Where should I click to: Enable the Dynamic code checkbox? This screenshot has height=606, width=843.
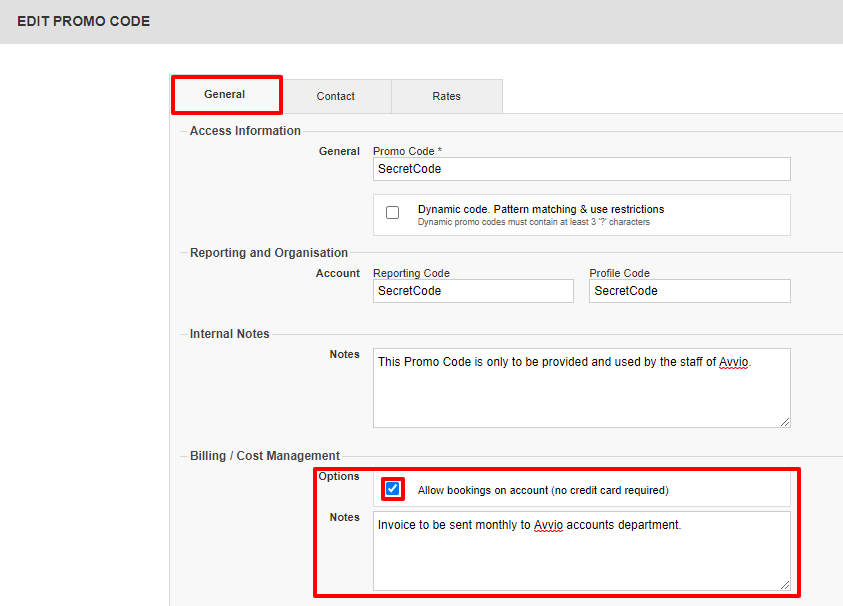tap(392, 212)
